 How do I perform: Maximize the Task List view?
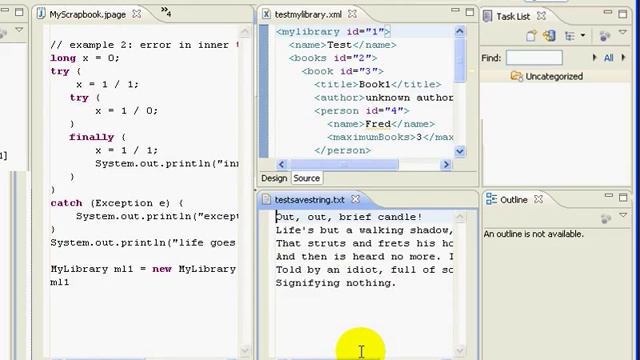623,14
